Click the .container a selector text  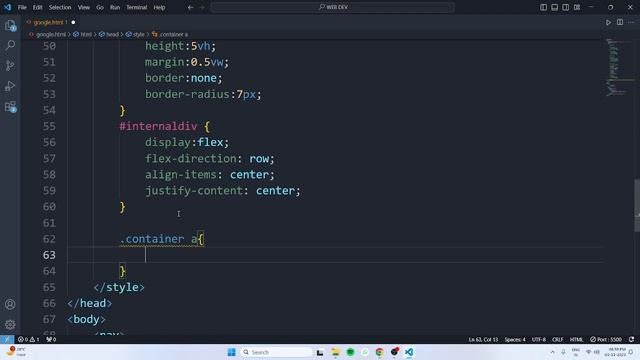(x=158, y=239)
